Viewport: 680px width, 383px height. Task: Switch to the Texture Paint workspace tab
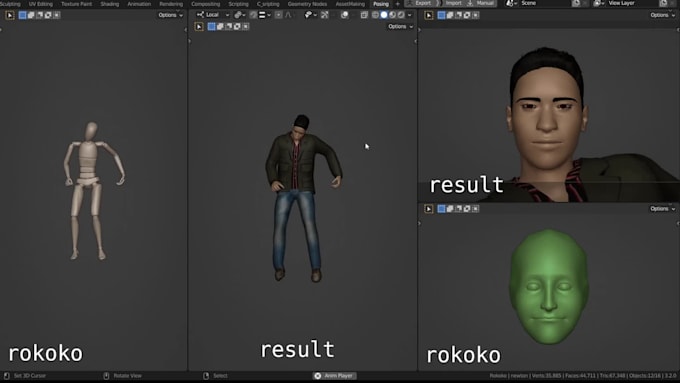(76, 4)
